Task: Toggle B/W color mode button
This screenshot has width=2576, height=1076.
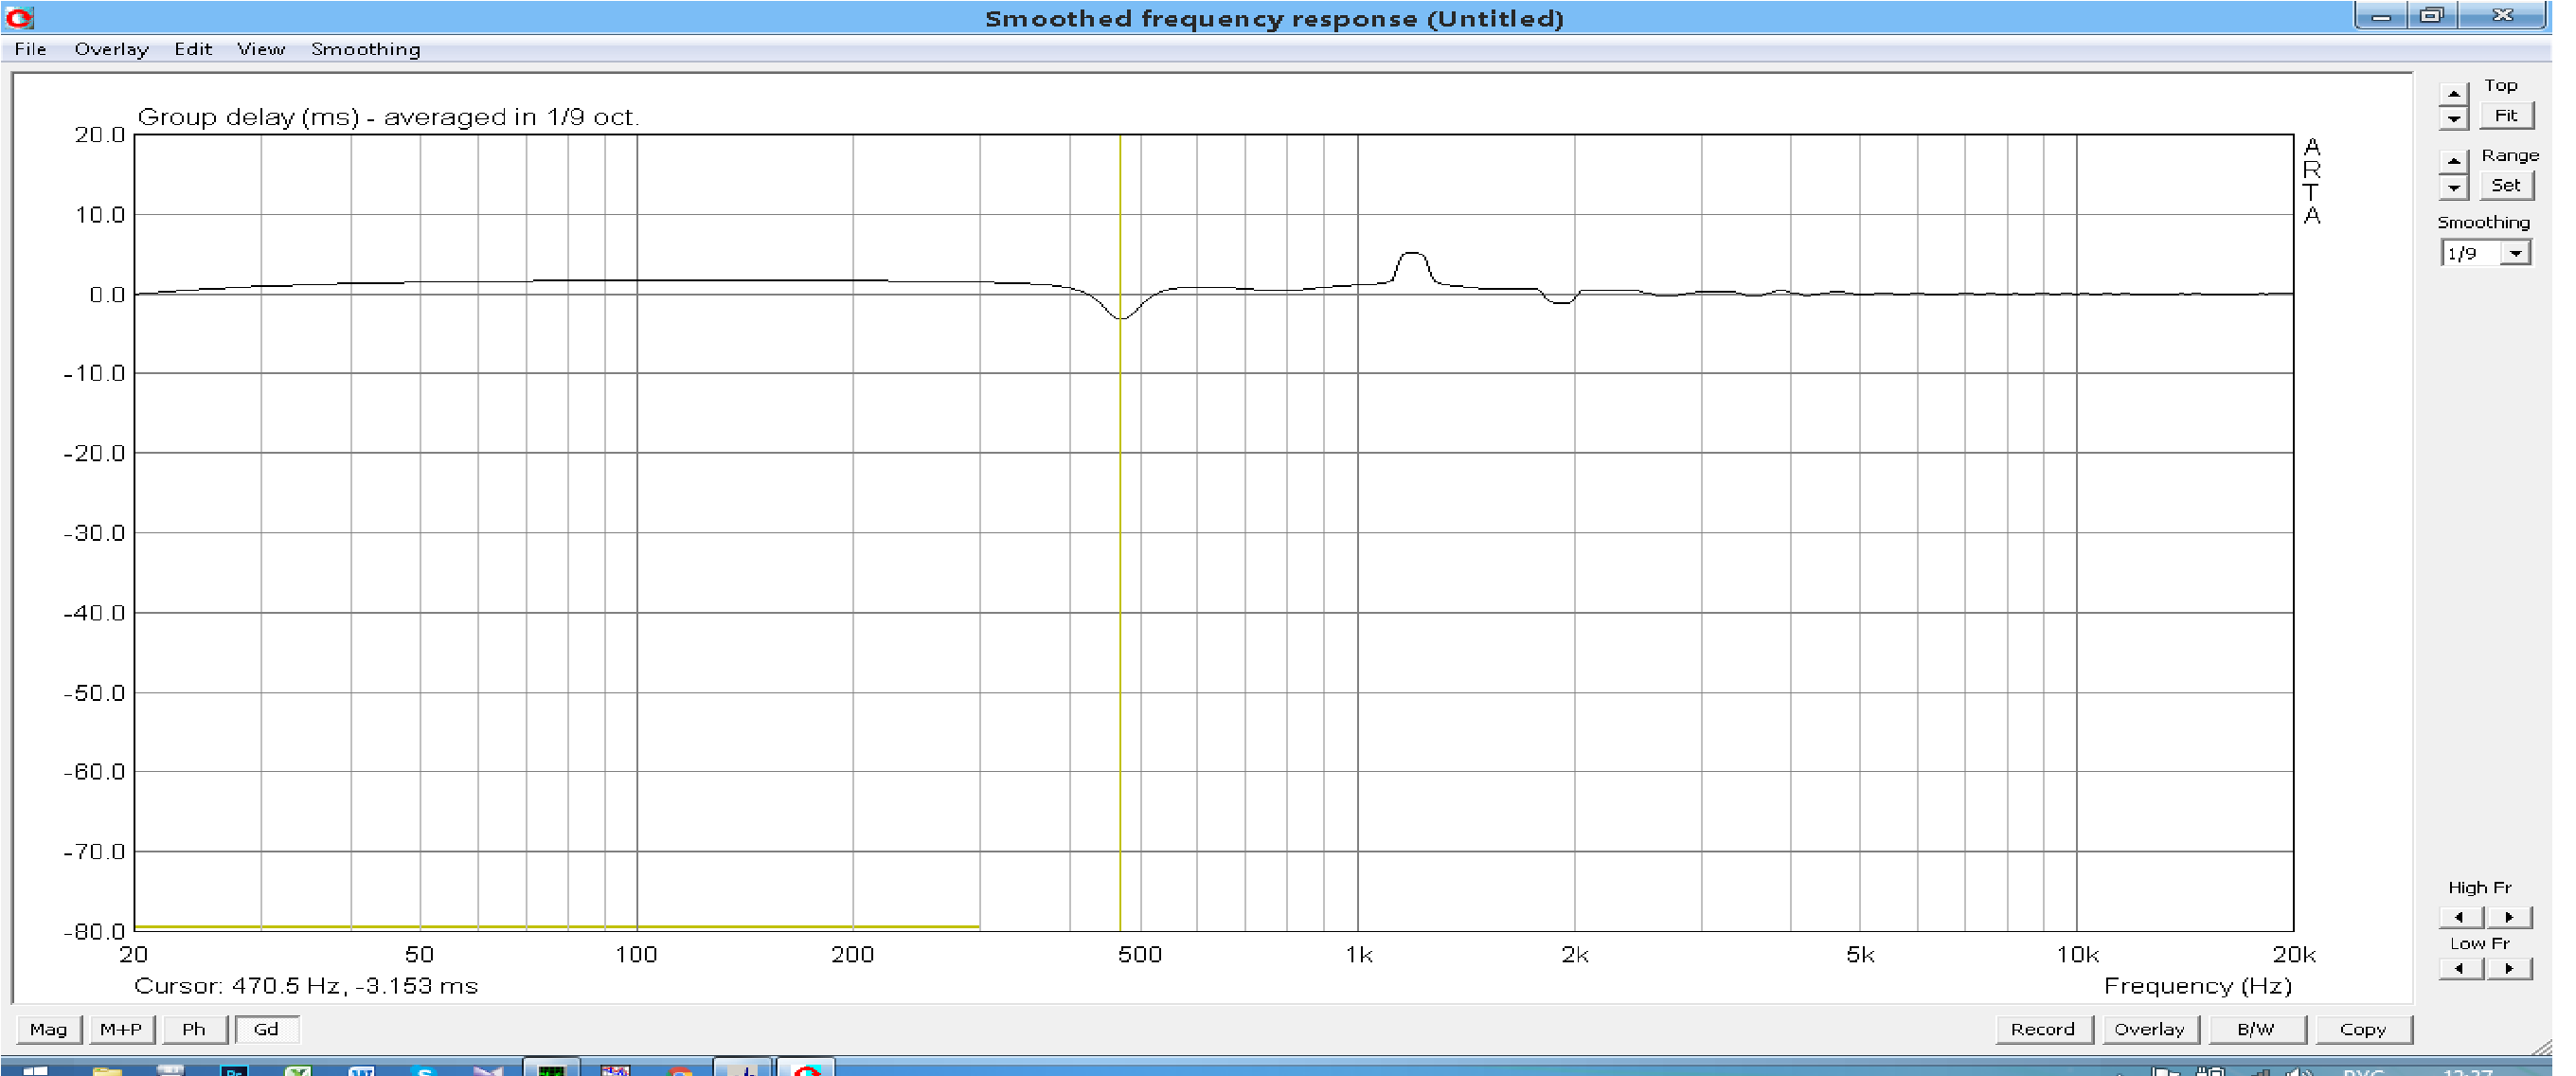Action: click(x=2256, y=1029)
